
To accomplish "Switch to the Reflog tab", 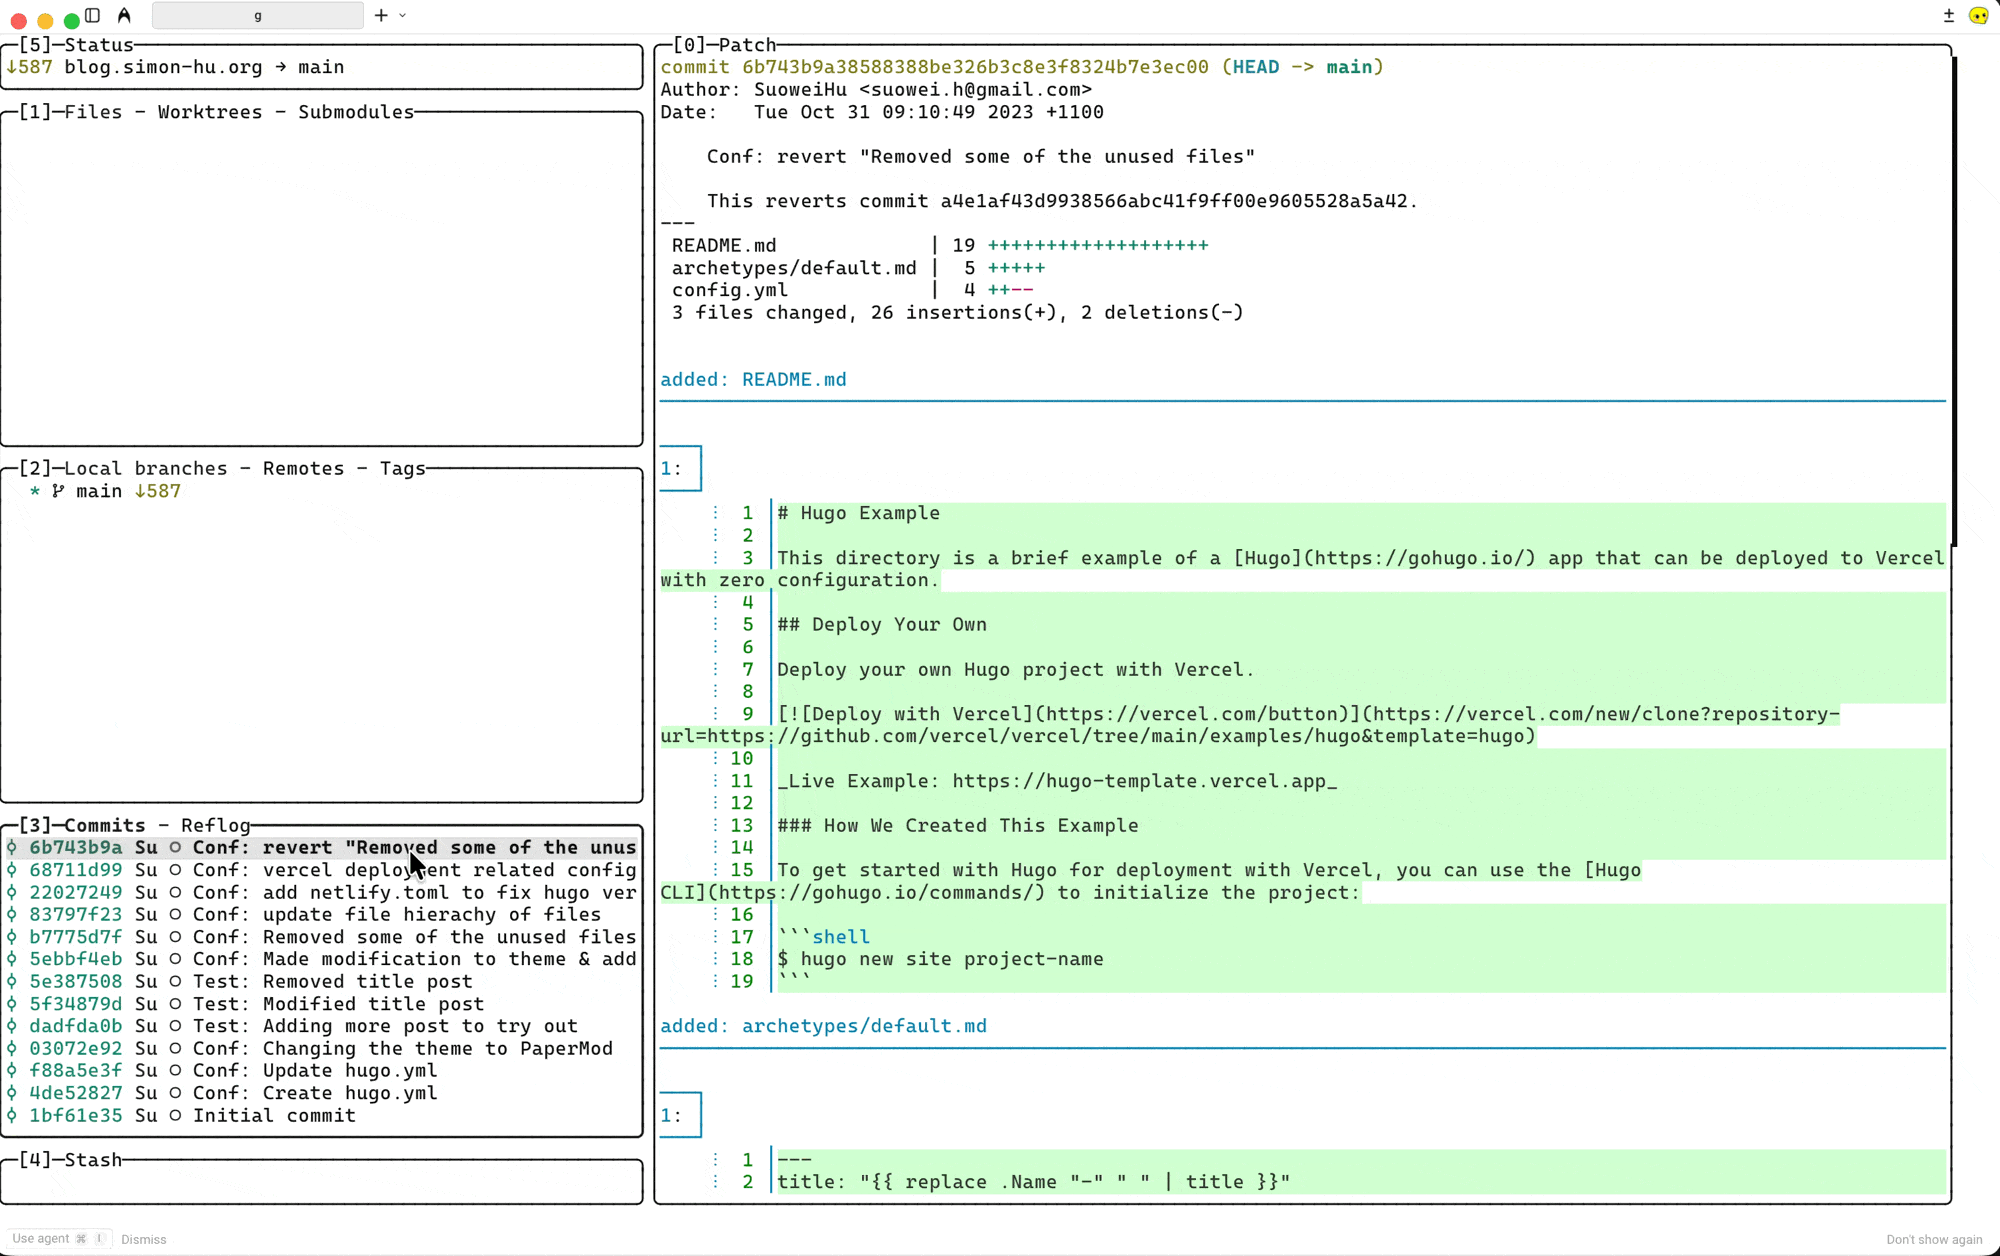I will 215,825.
